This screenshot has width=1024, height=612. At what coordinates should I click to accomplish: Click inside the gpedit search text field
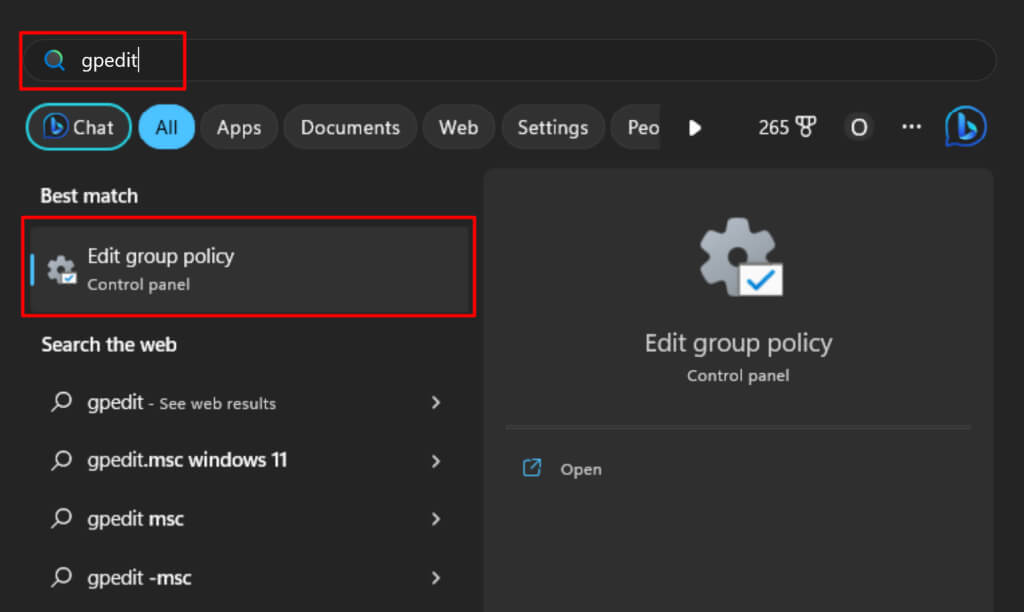500,61
